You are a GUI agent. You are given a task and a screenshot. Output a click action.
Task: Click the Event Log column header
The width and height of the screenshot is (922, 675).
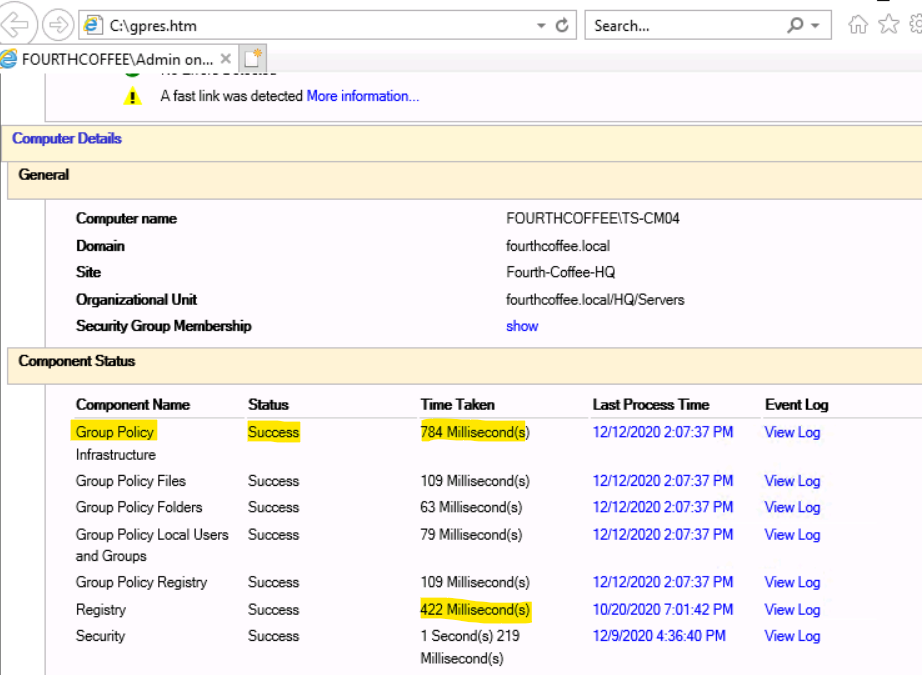[x=796, y=405]
